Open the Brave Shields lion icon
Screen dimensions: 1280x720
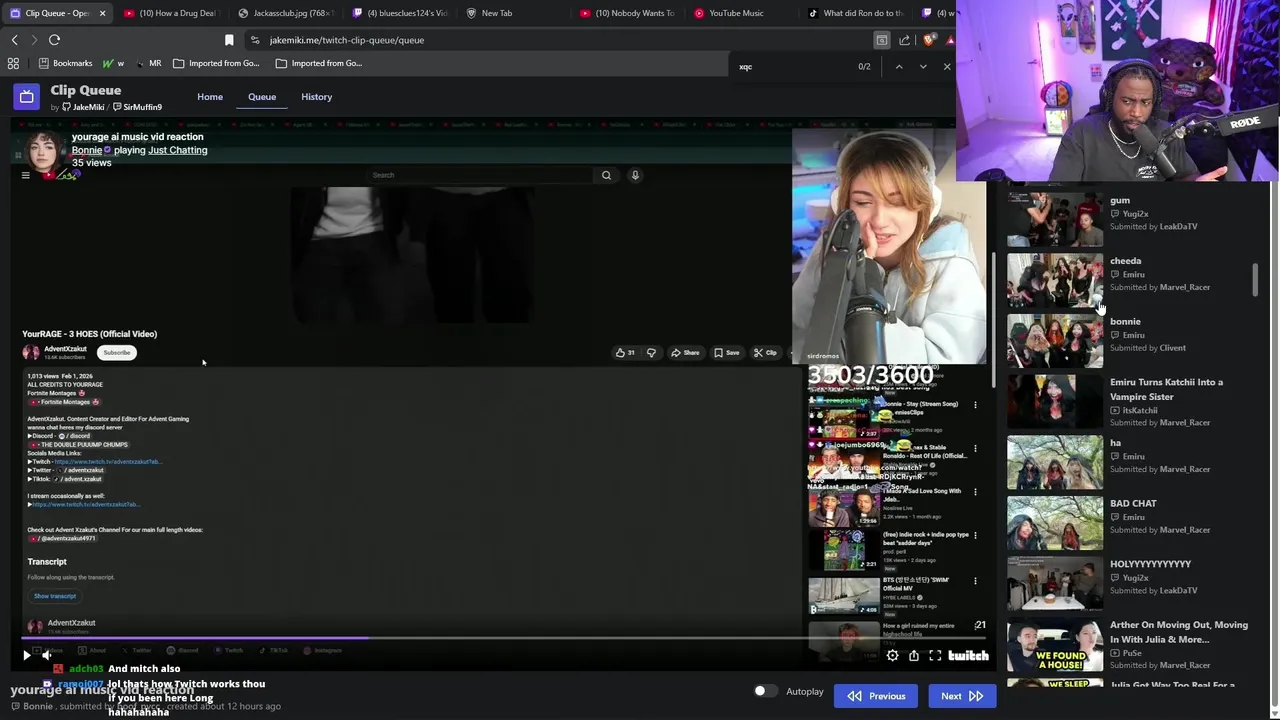(x=929, y=40)
